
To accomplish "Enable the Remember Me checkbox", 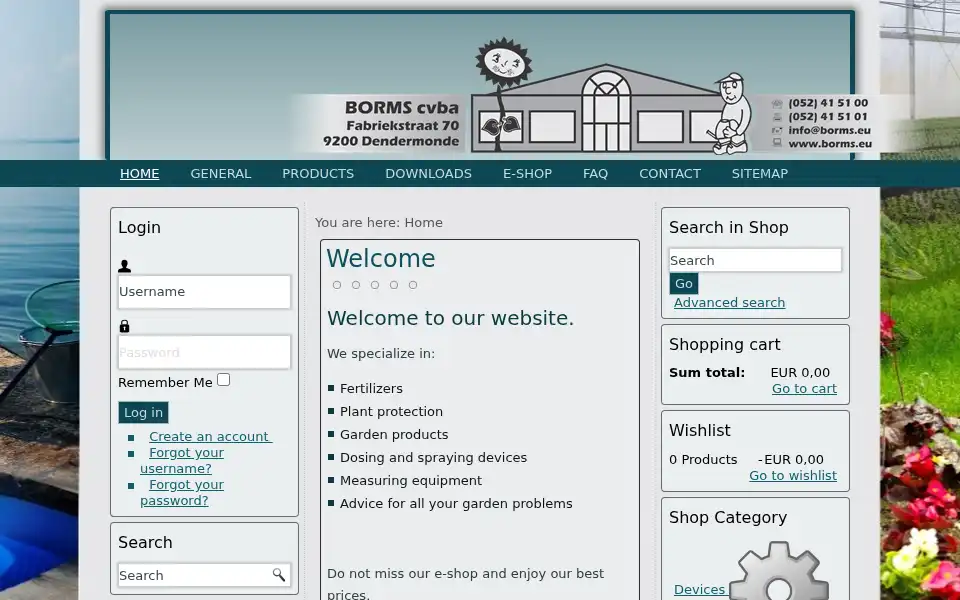I will click(x=223, y=380).
